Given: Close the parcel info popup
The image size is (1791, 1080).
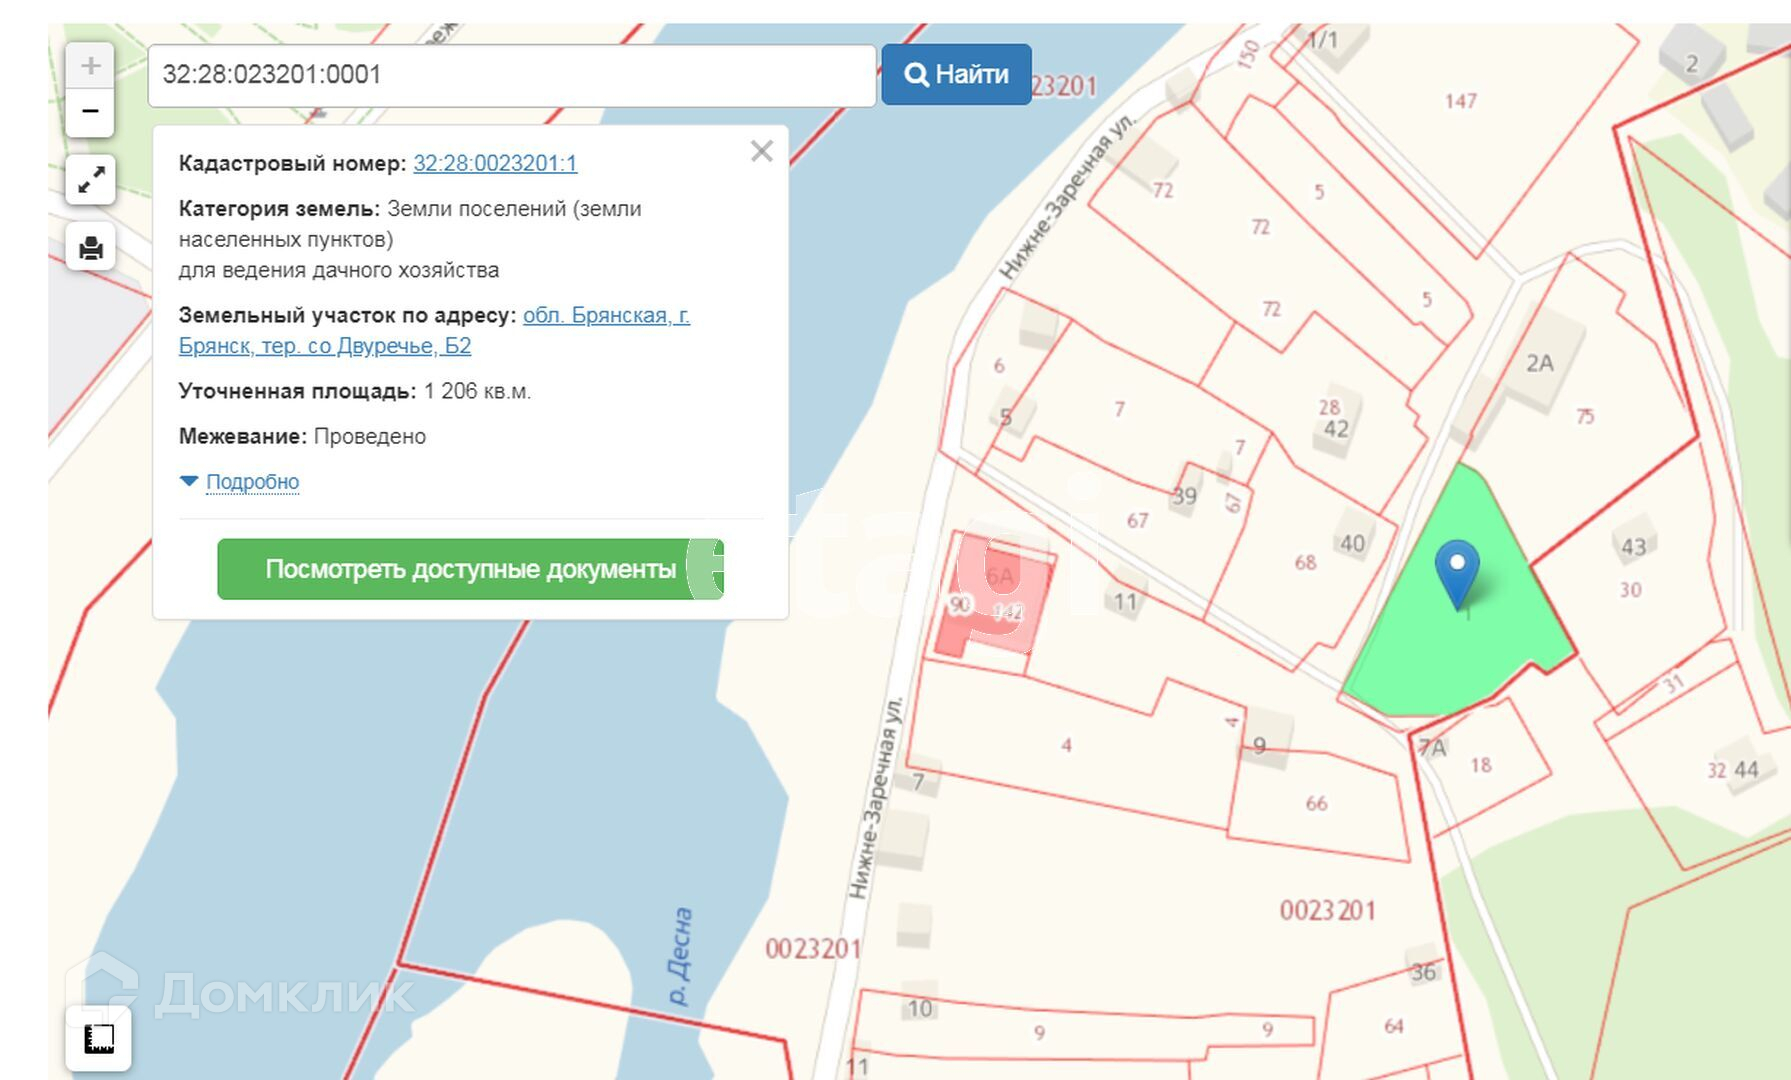Looking at the screenshot, I should pyautogui.click(x=761, y=151).
